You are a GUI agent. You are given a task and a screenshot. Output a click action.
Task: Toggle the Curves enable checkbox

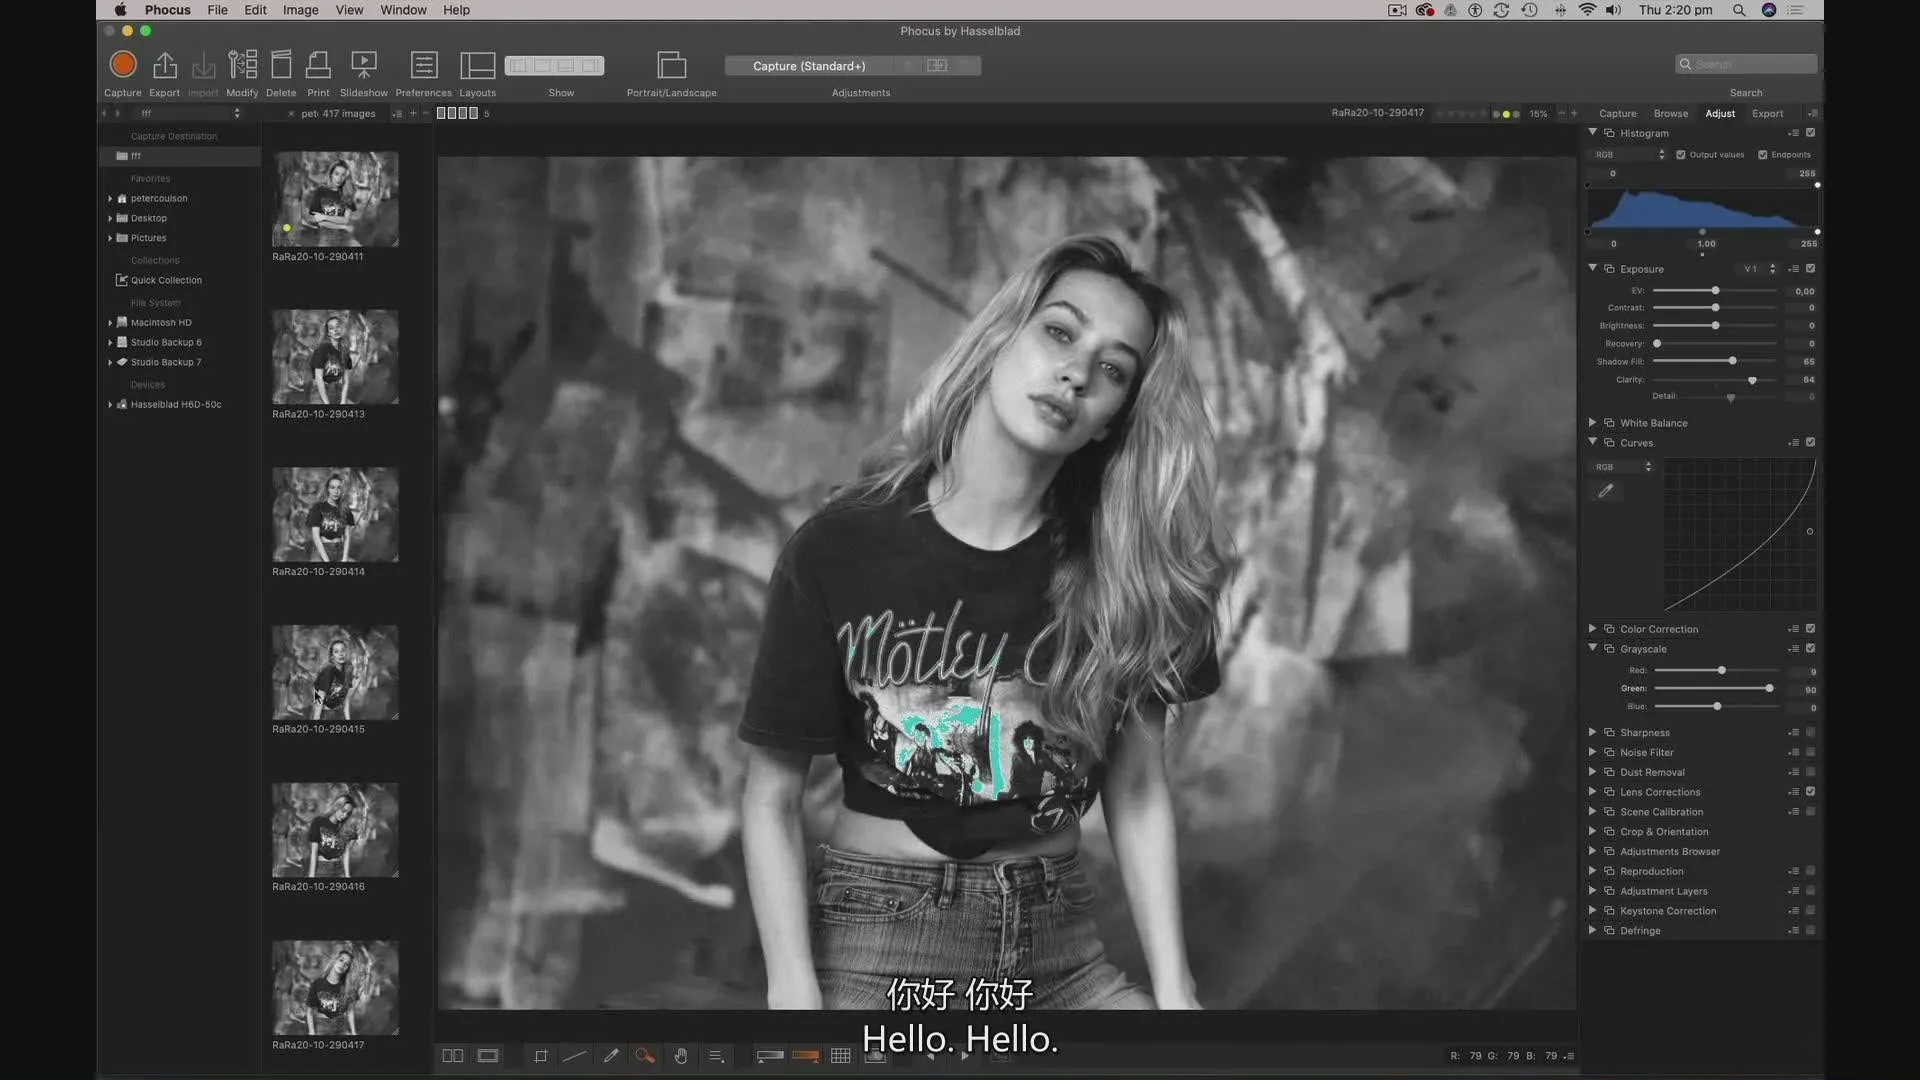(1810, 443)
